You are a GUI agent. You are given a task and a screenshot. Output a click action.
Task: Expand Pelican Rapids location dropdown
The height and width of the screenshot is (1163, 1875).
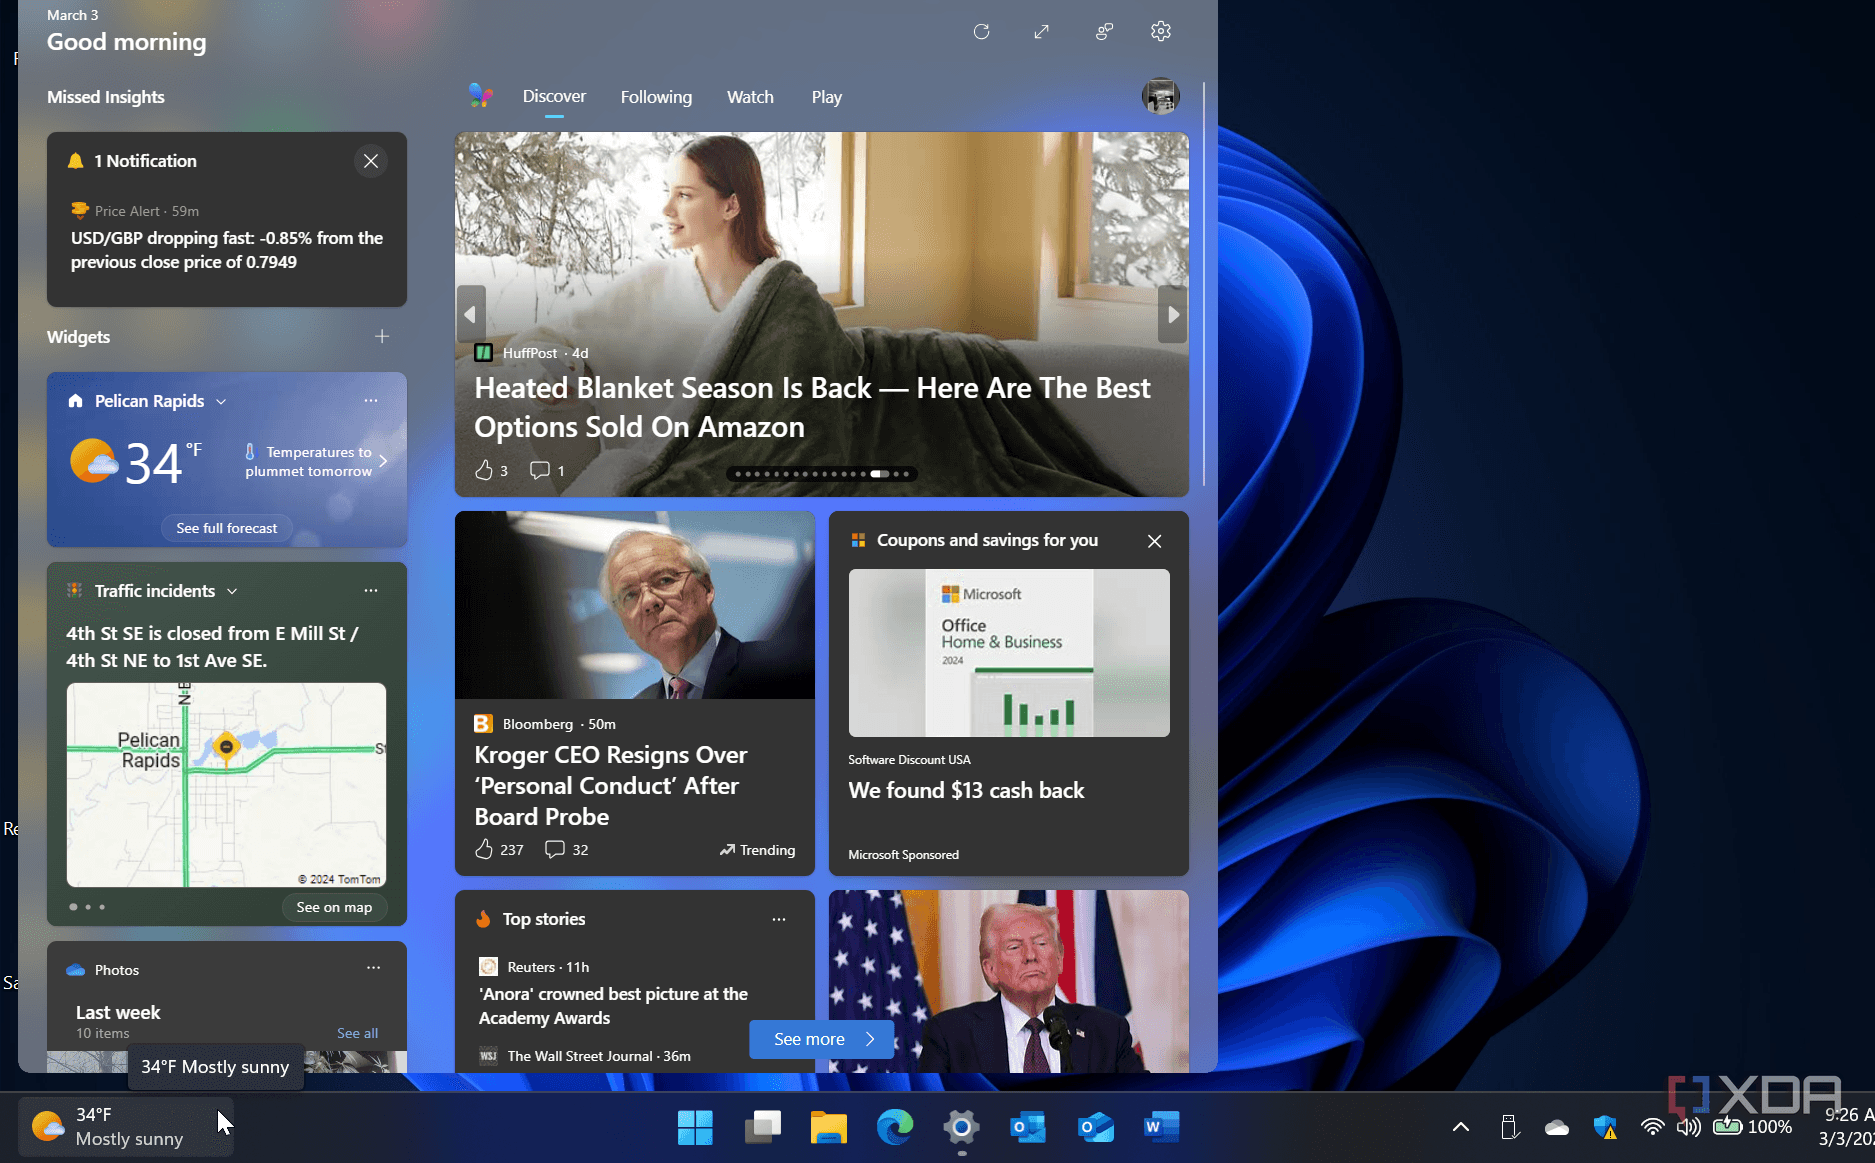pyautogui.click(x=221, y=402)
